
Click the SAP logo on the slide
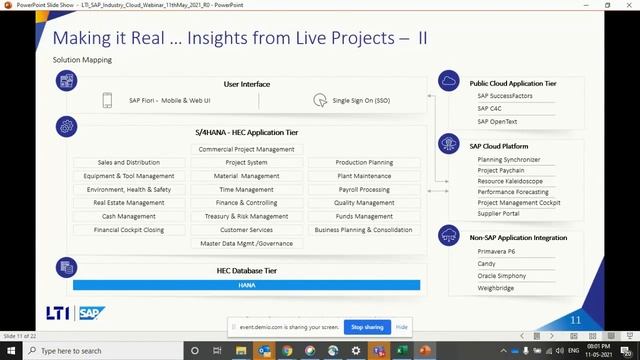click(92, 313)
